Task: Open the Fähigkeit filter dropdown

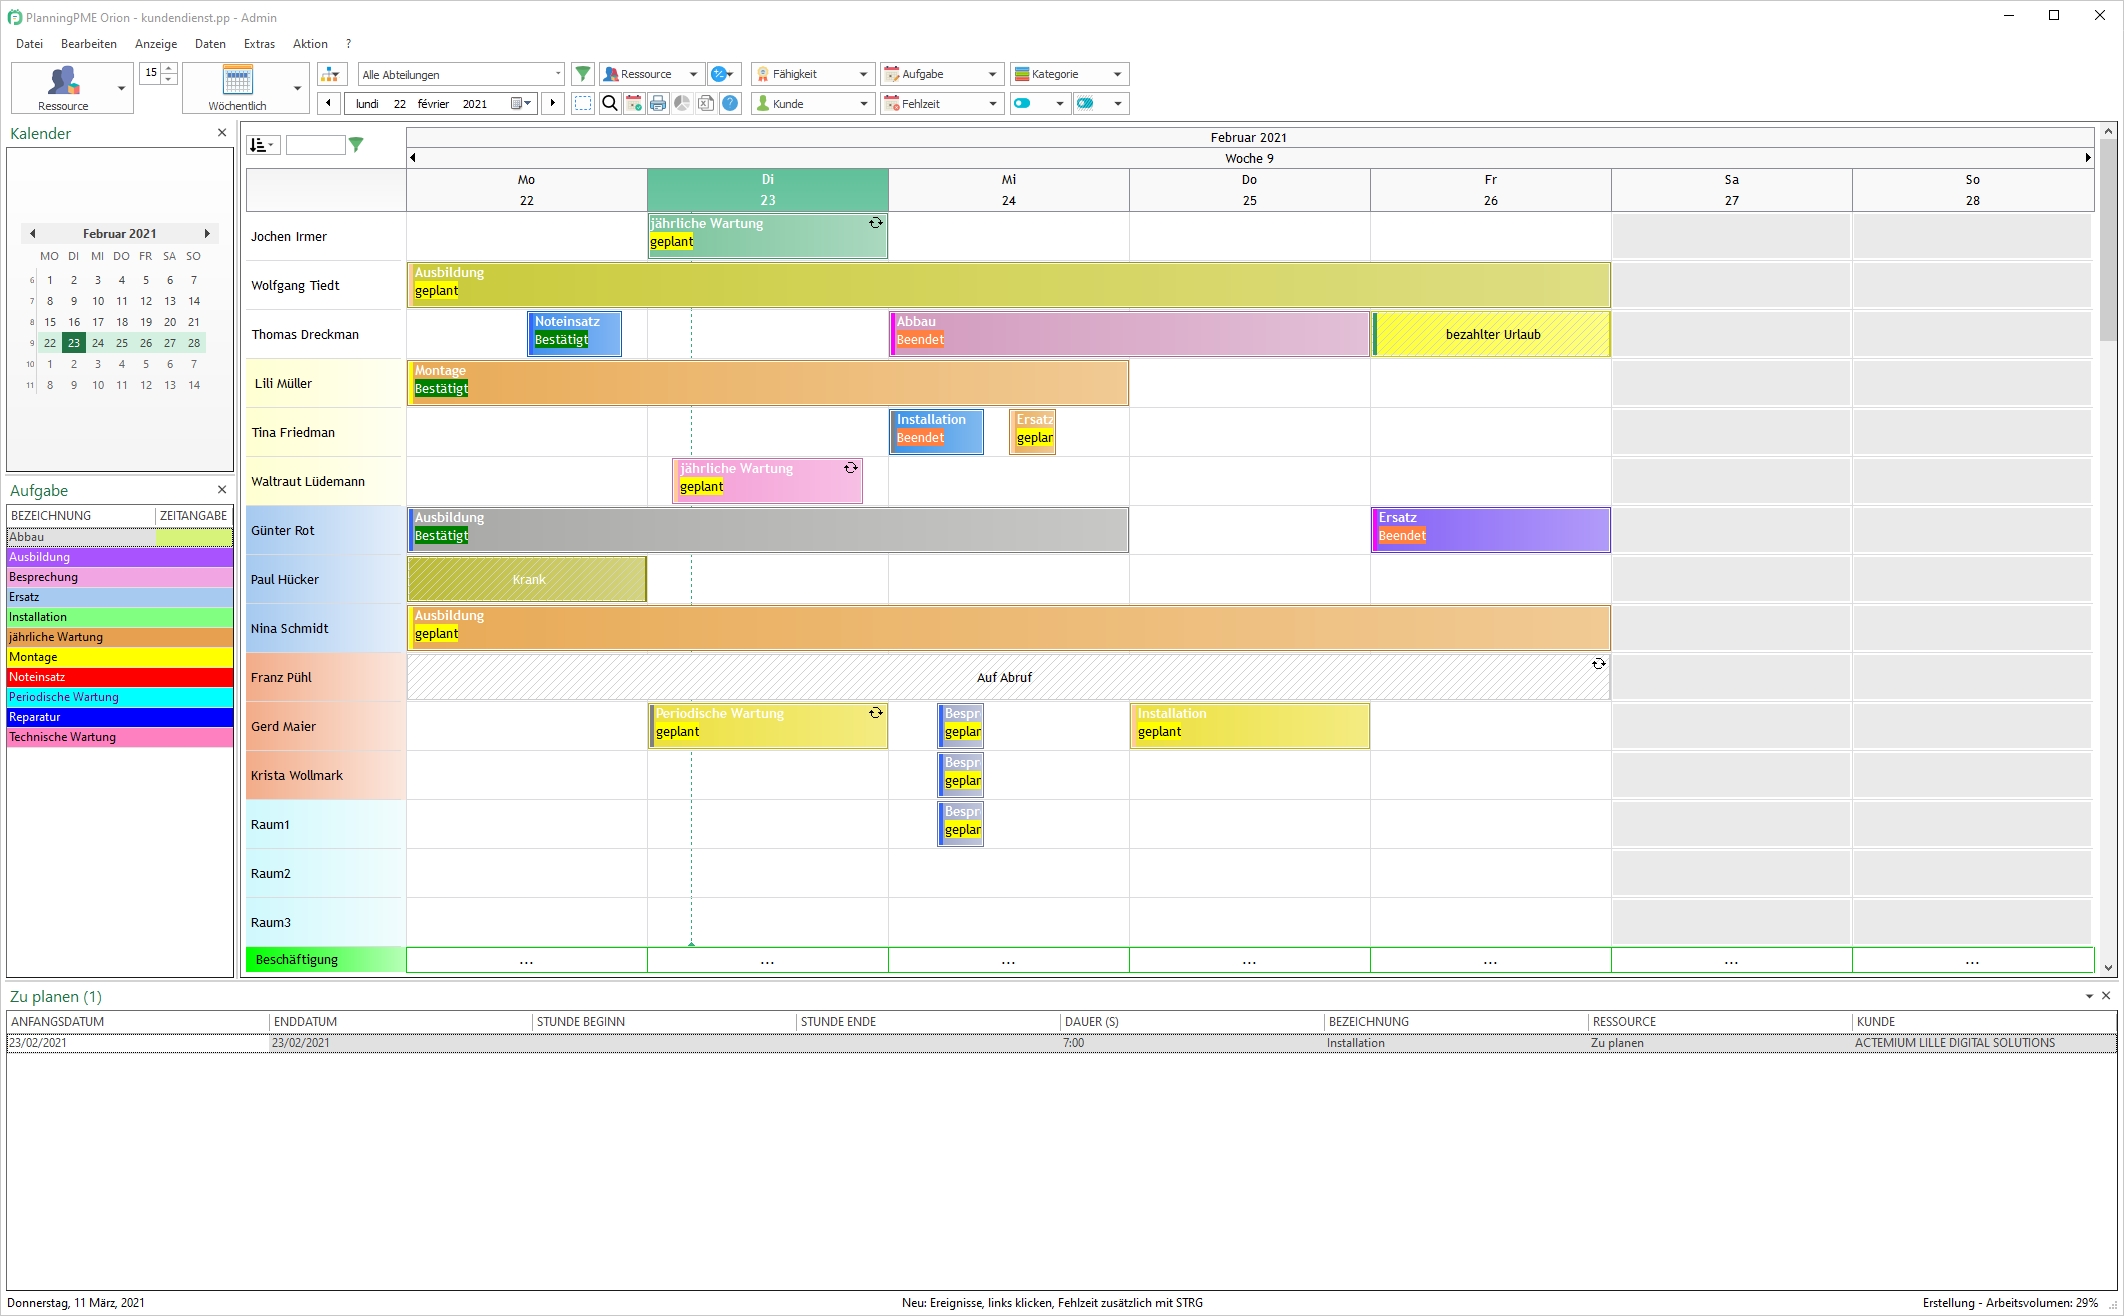Action: [813, 74]
